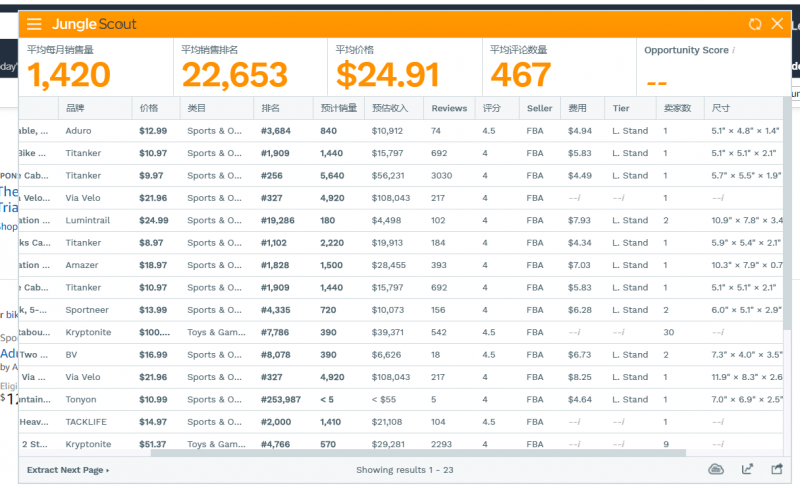The height and width of the screenshot is (490, 800).
Task: Click the Seller column header
Action: point(539,108)
